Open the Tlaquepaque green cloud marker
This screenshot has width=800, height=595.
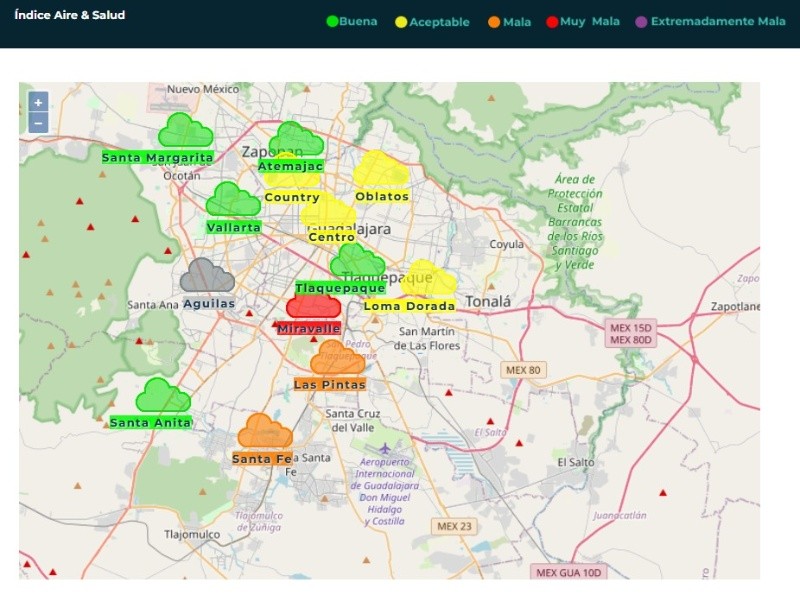[357, 261]
